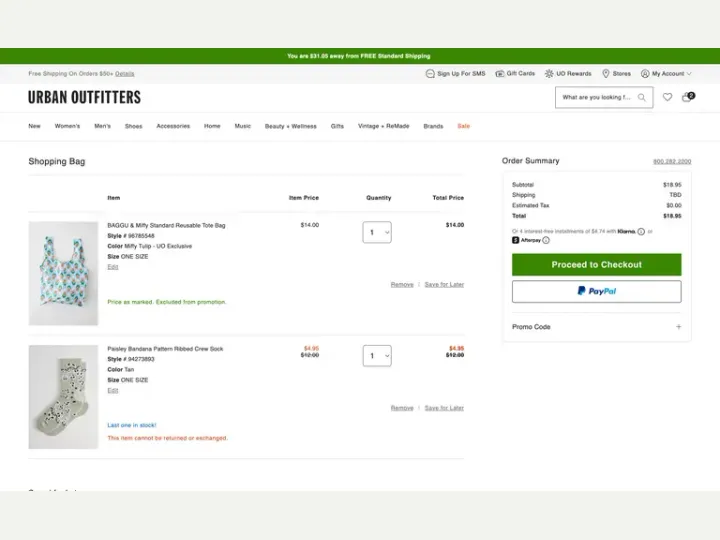Open the crew sock quantity dropdown
The image size is (720, 540).
pyautogui.click(x=377, y=356)
